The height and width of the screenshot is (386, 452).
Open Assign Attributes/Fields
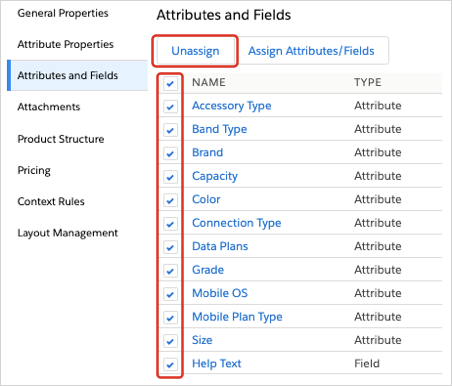(311, 51)
